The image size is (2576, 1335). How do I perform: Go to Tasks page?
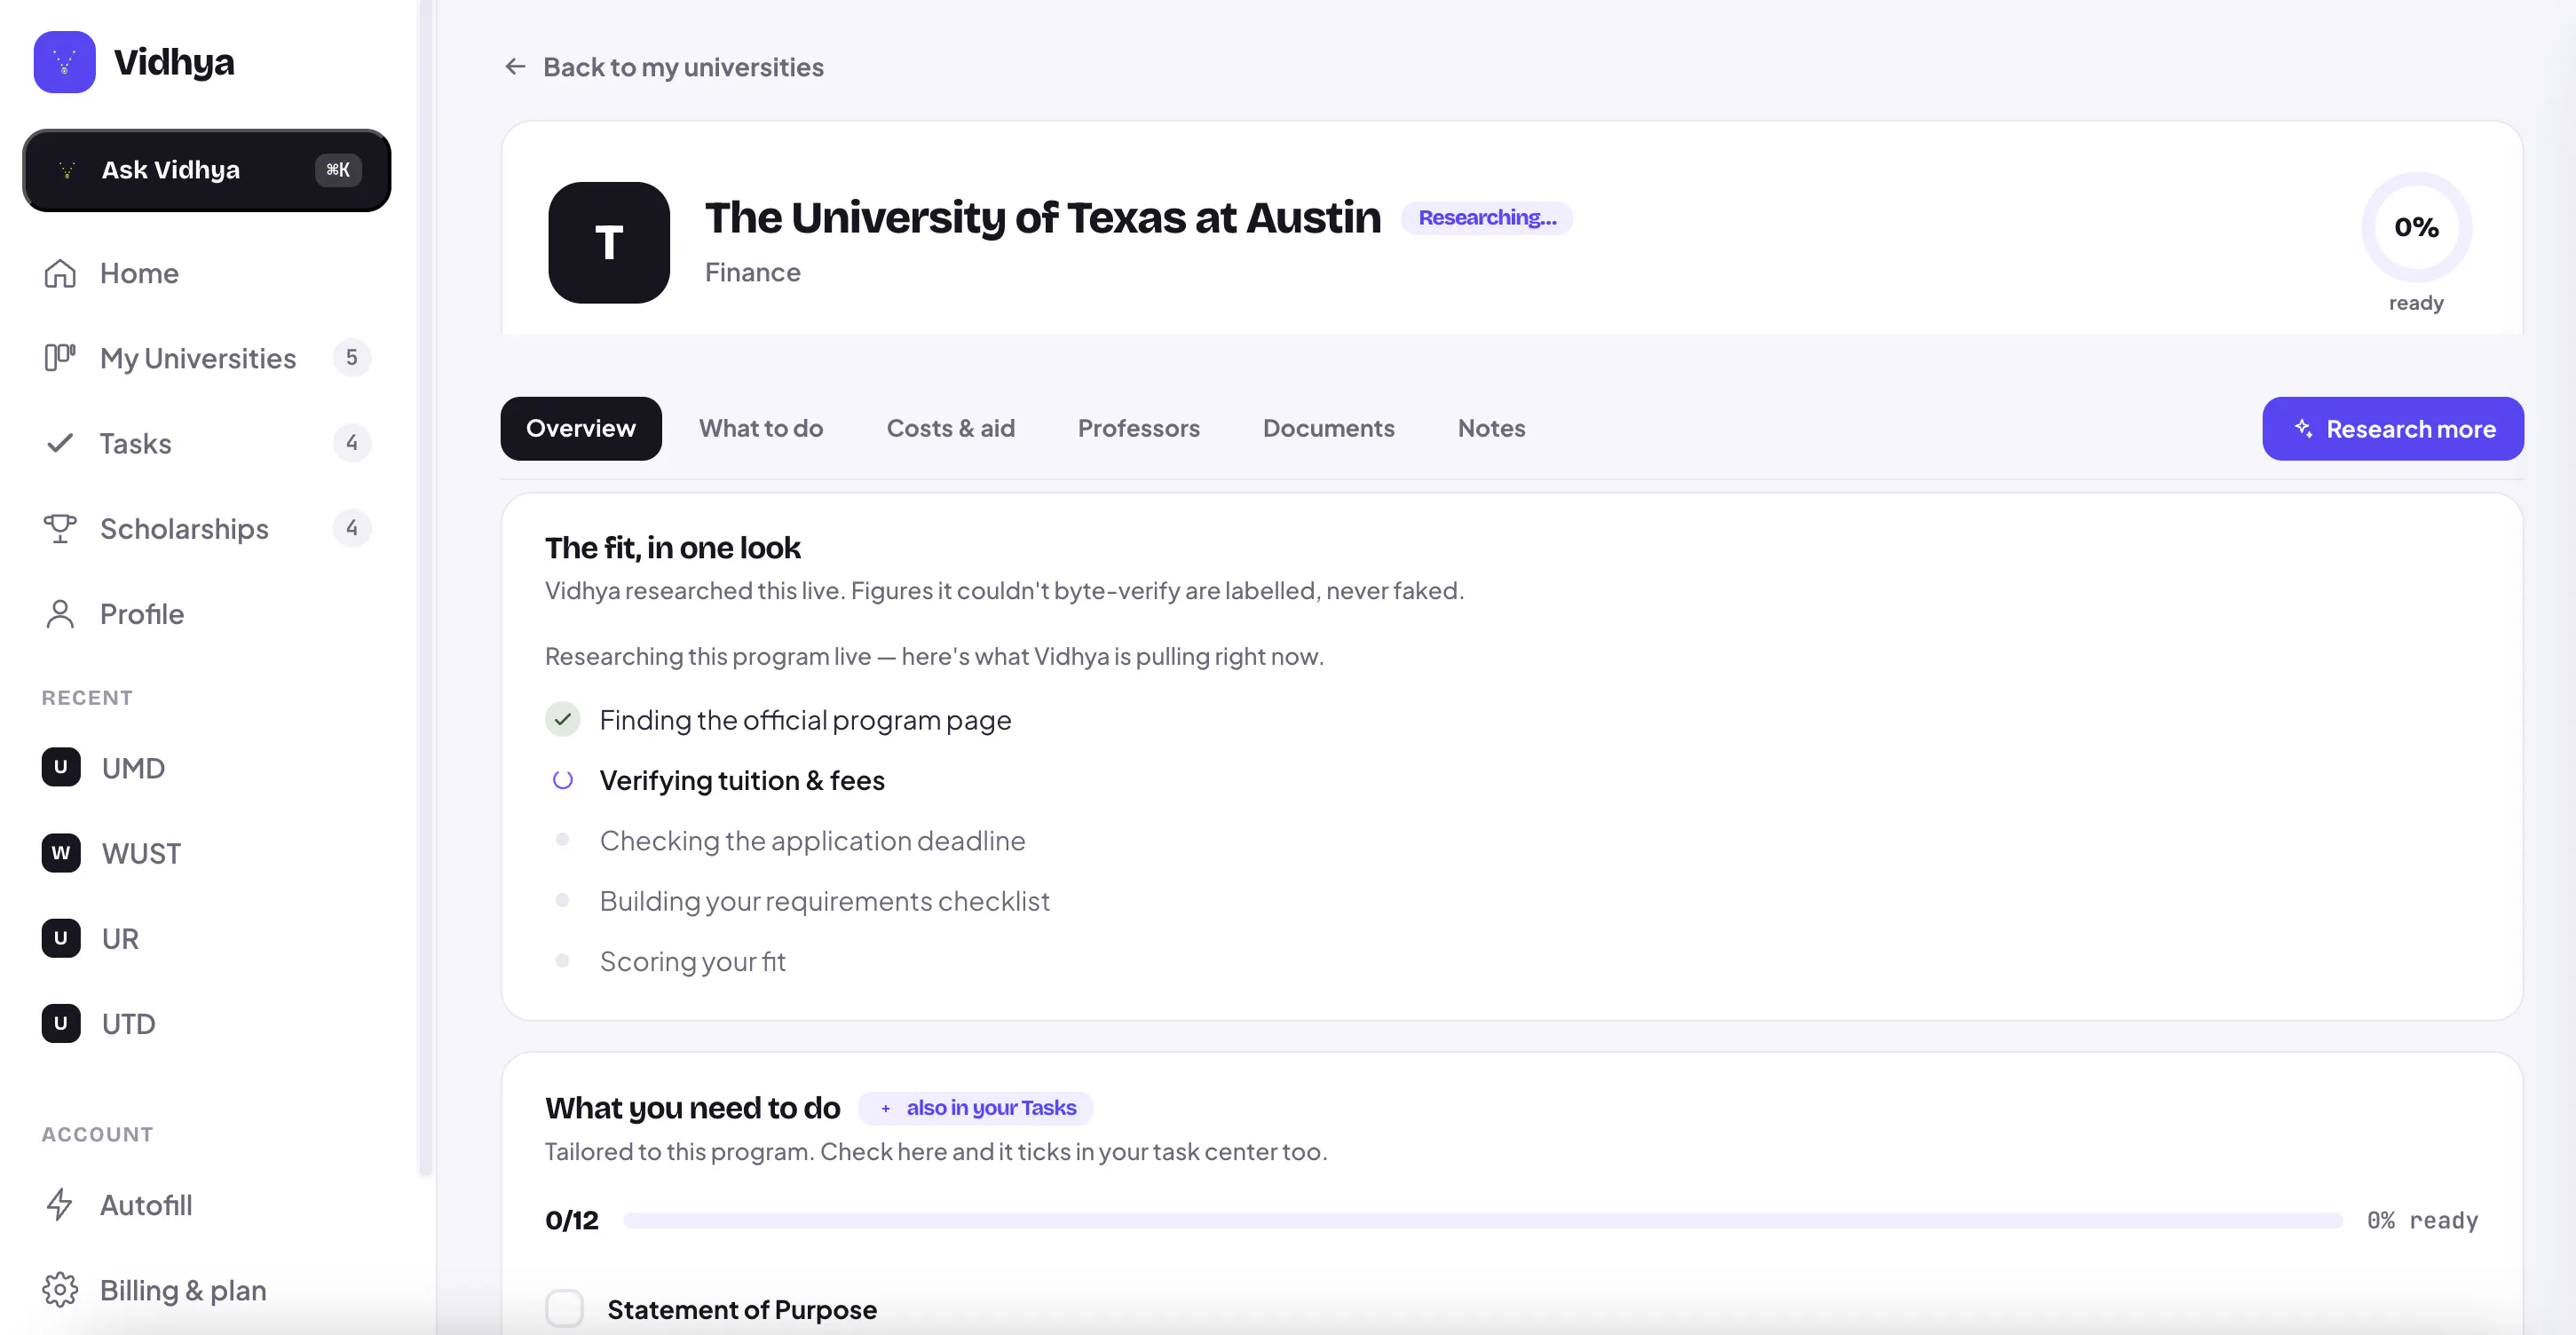207,443
